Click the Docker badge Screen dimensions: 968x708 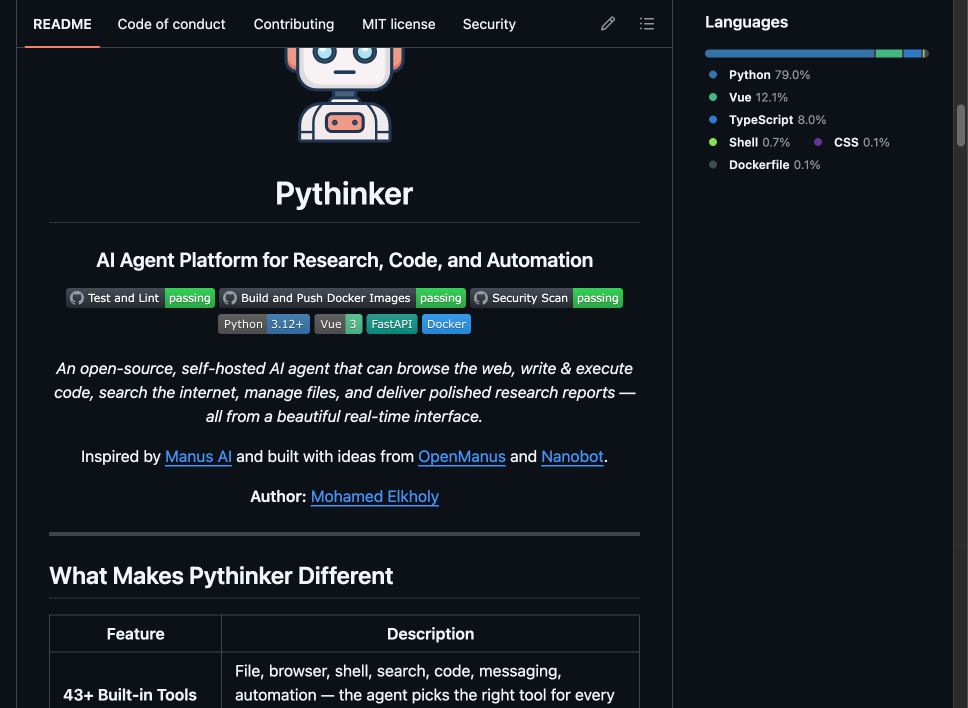click(x=446, y=323)
